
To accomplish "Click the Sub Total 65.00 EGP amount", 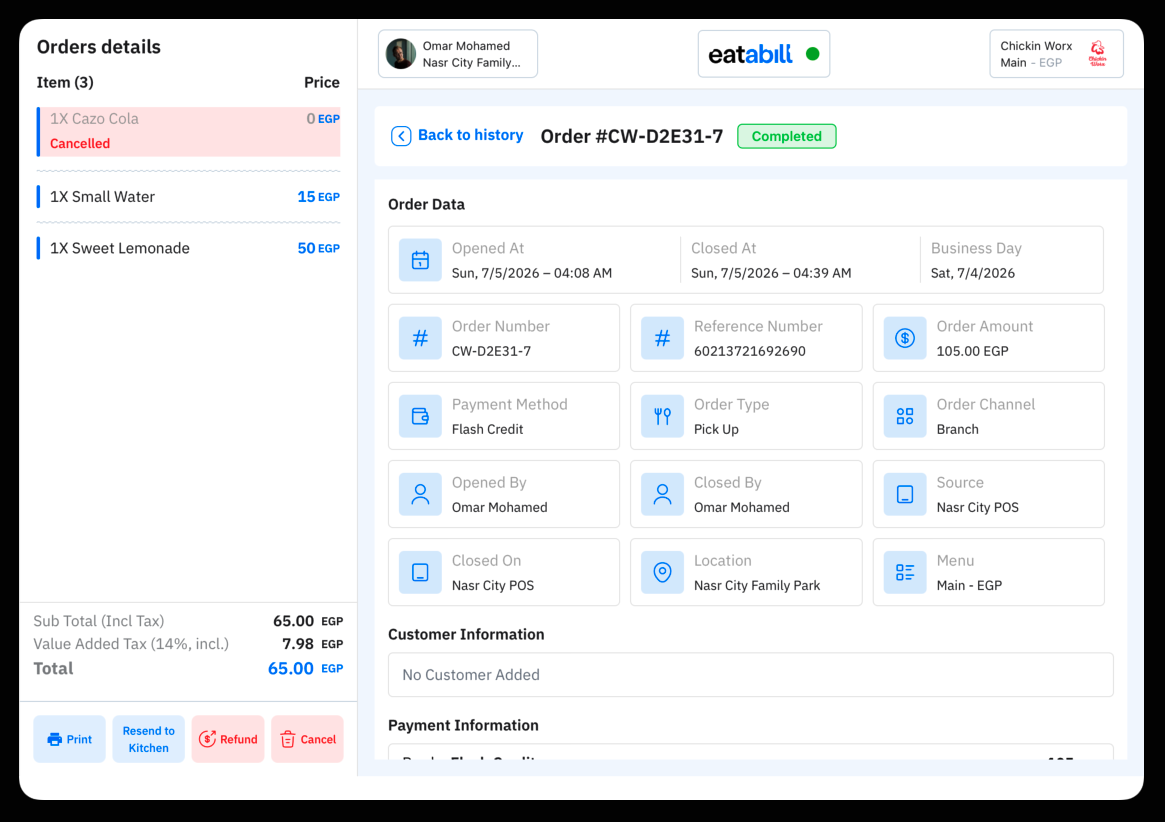I will [x=308, y=621].
